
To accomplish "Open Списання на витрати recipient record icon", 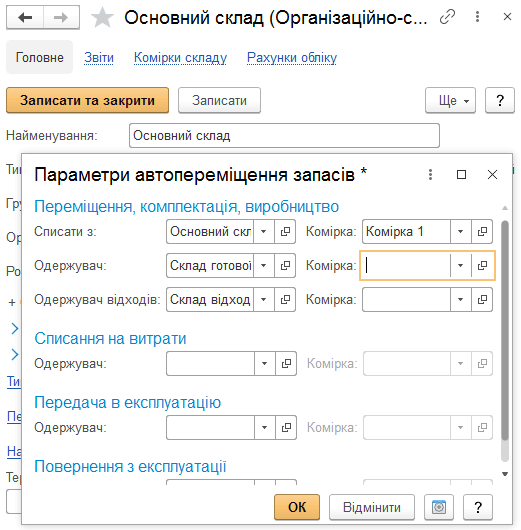I will coord(286,364).
